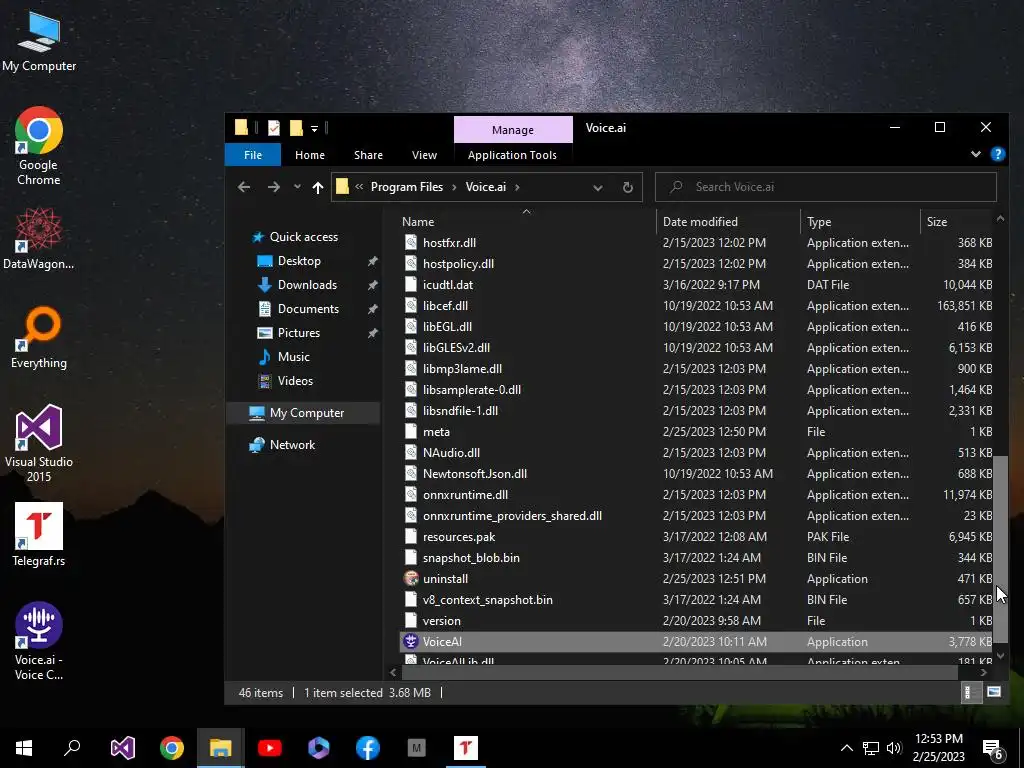
Task: Select the Everything search desktop shortcut
Action: [39, 338]
